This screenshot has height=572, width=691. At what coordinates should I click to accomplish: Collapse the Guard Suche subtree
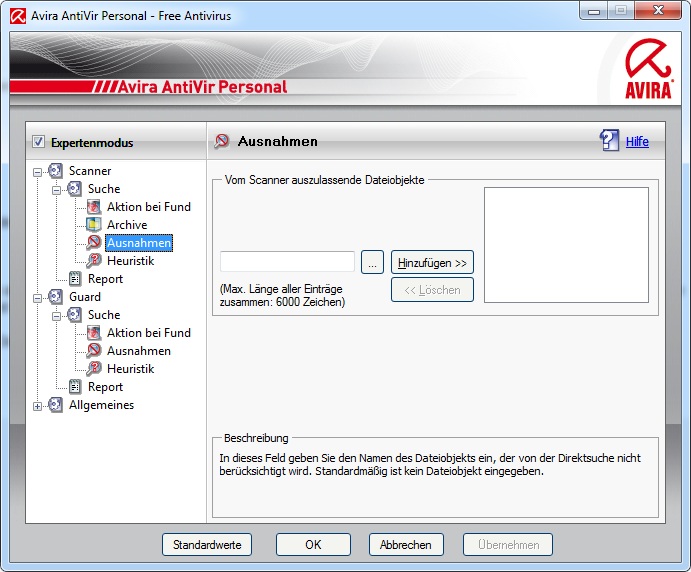[56, 316]
